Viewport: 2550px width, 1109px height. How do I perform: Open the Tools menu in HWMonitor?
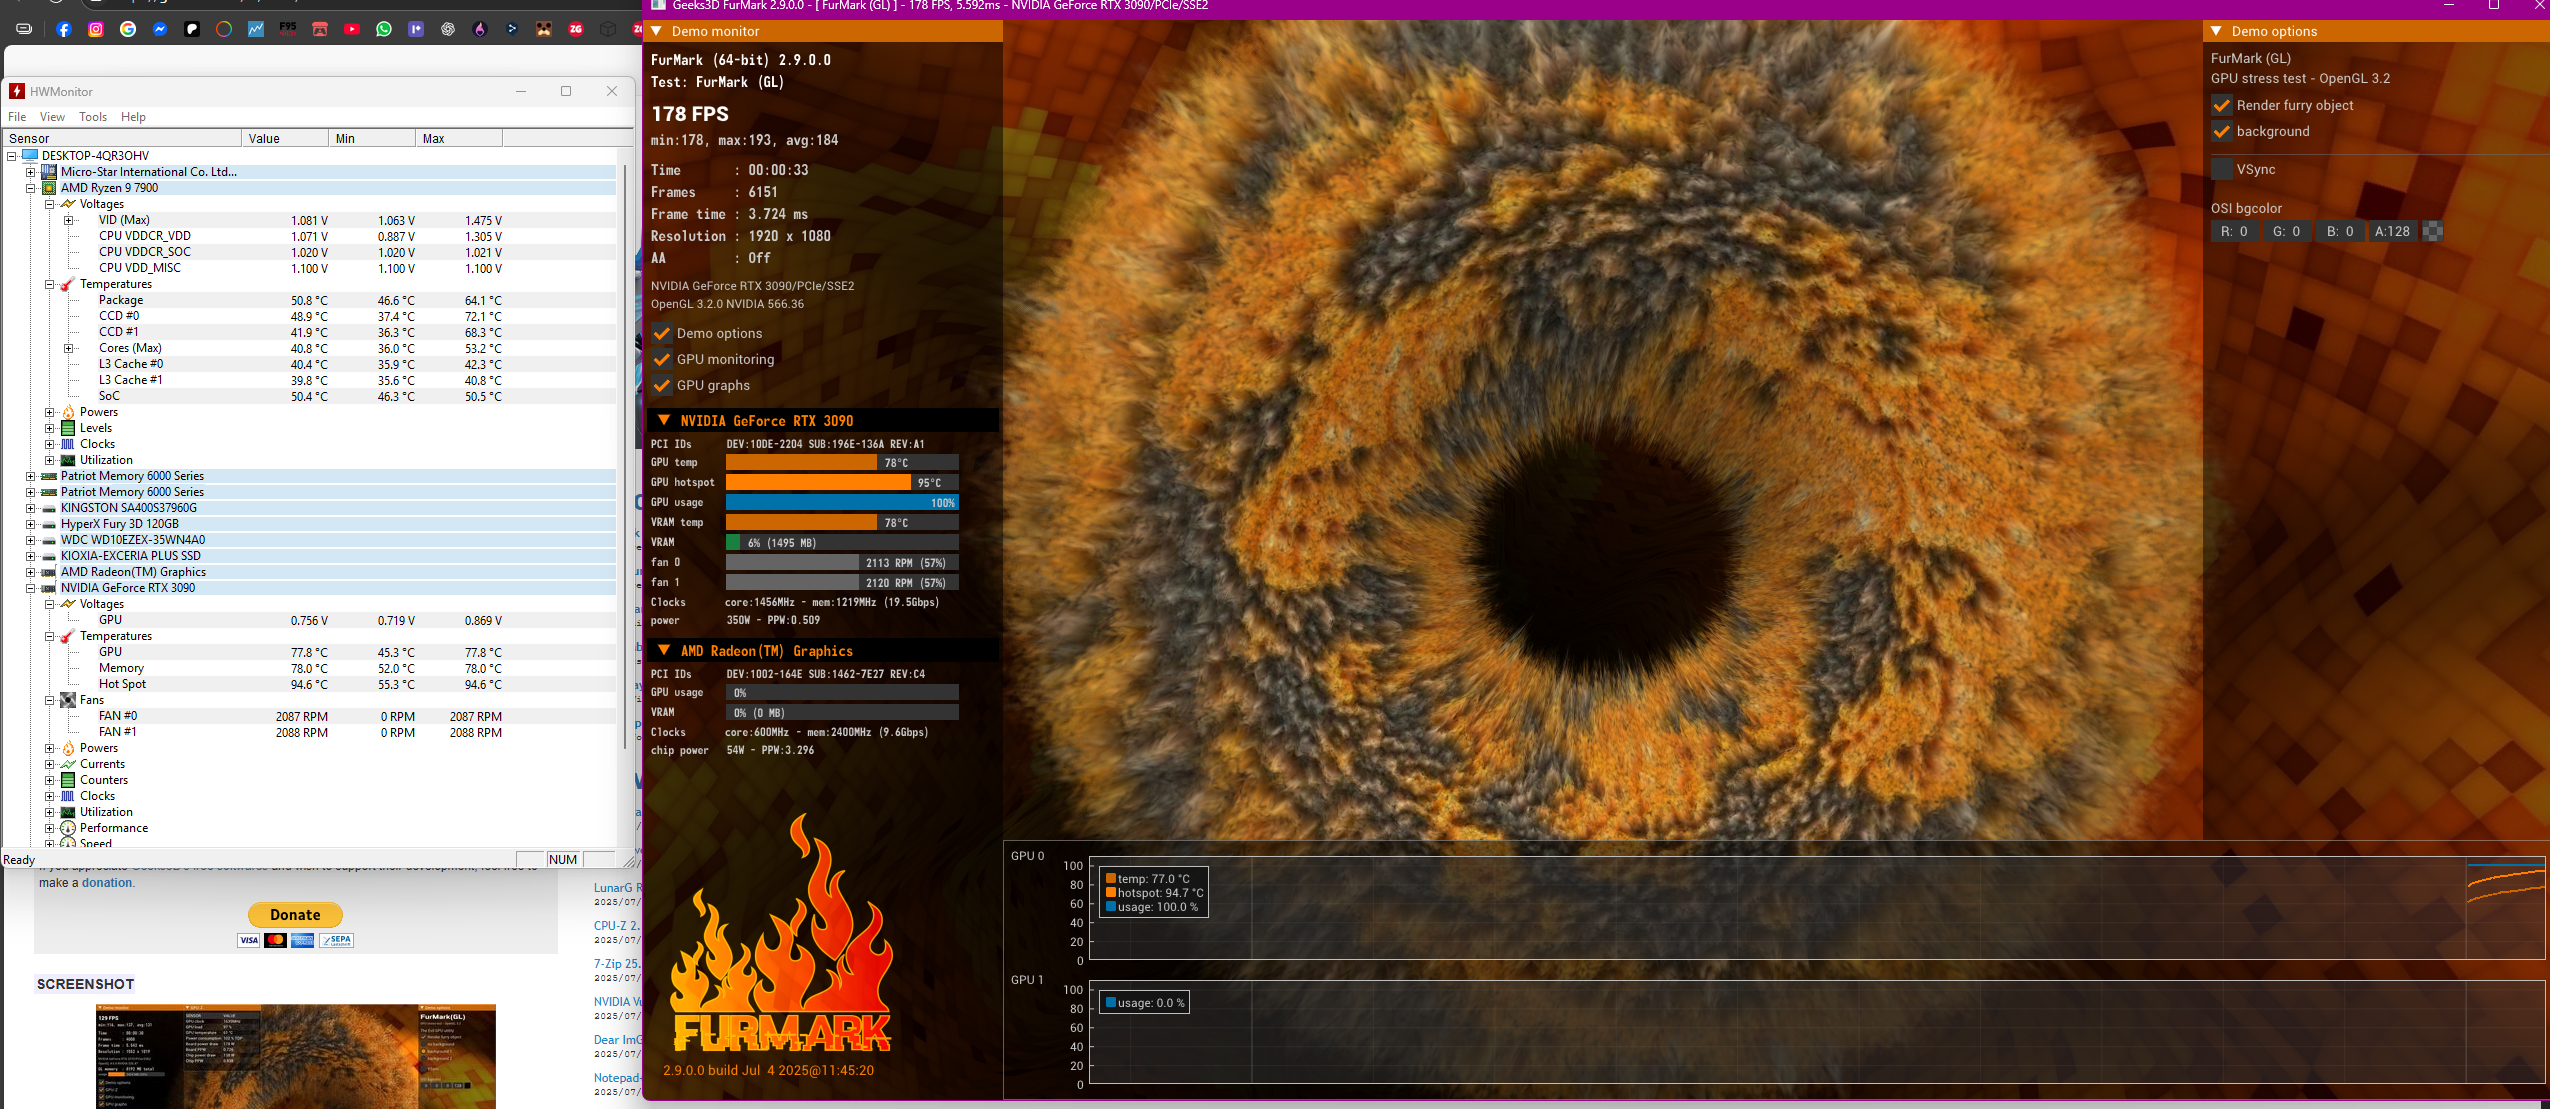(x=93, y=117)
